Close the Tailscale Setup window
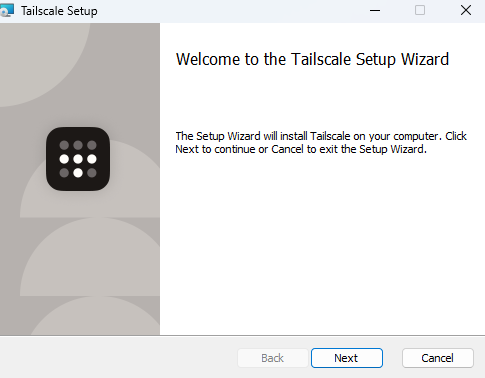 (x=466, y=10)
